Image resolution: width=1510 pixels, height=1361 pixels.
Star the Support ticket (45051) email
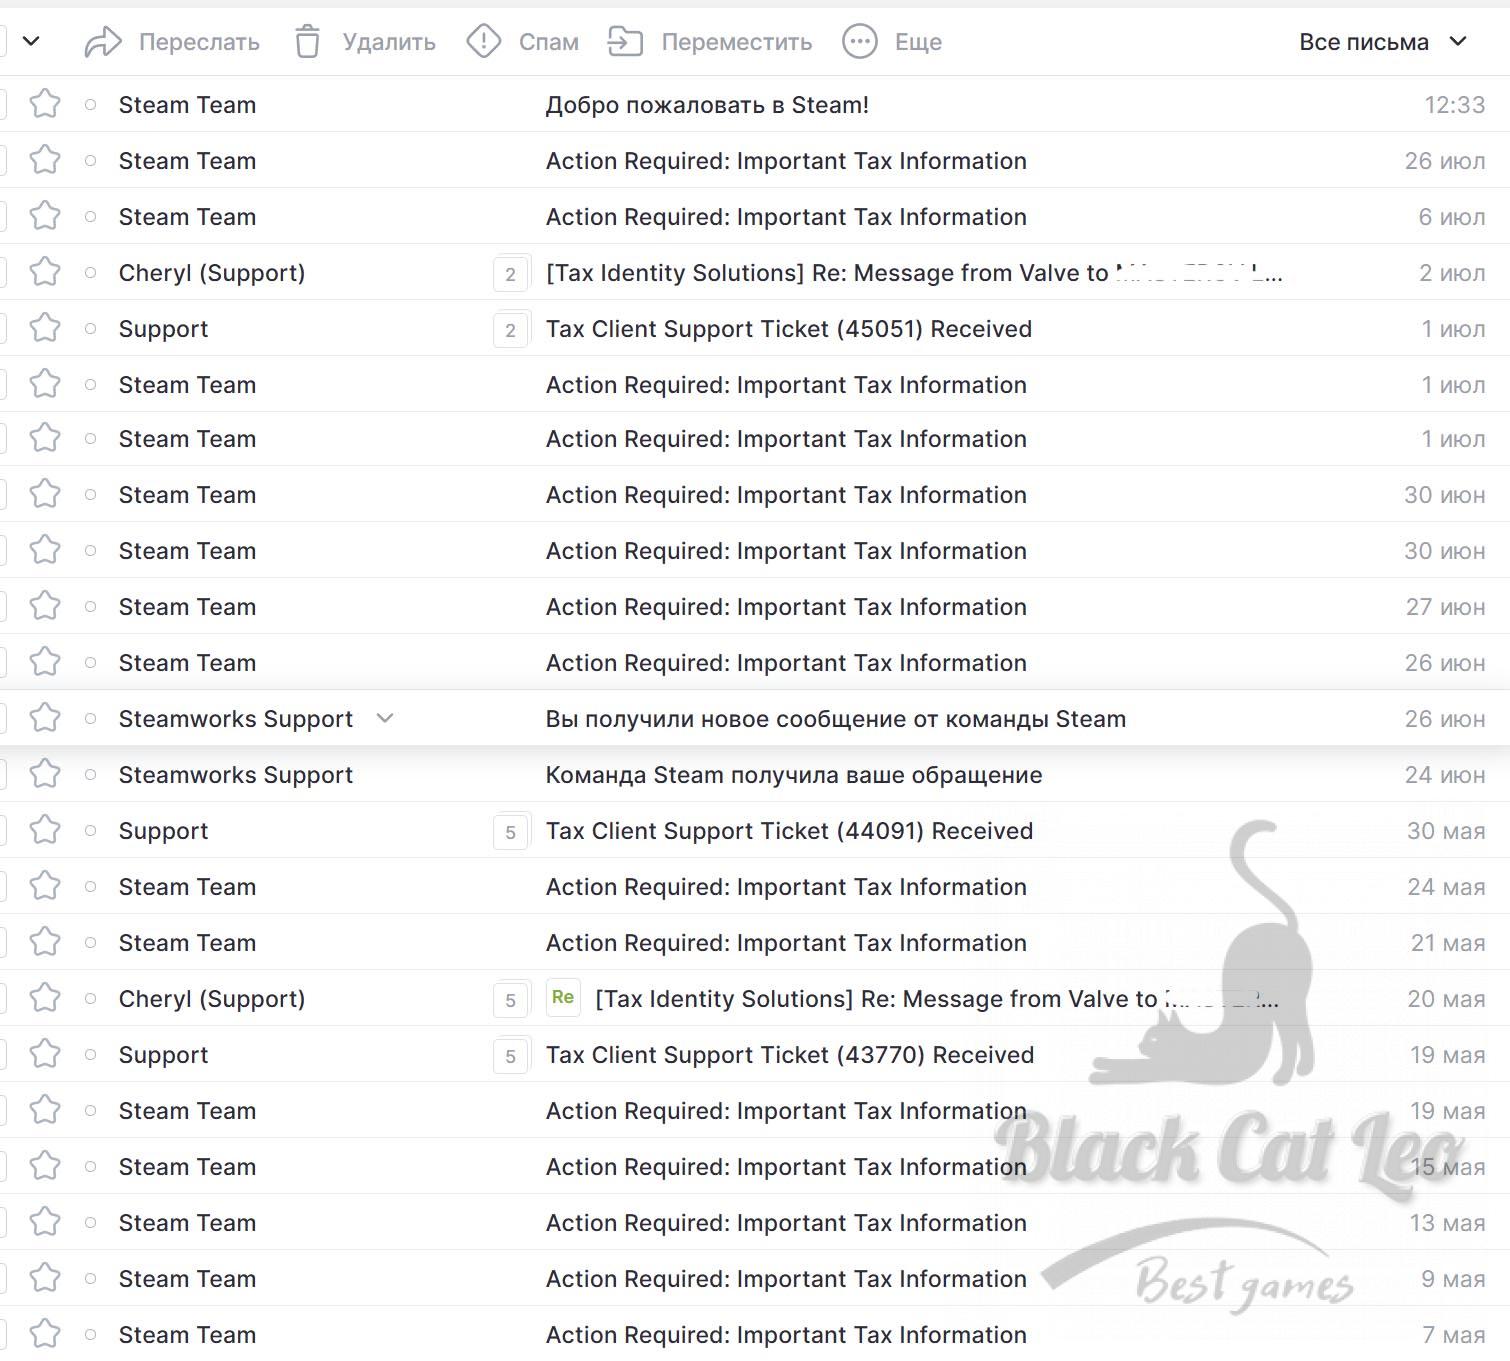(45, 328)
